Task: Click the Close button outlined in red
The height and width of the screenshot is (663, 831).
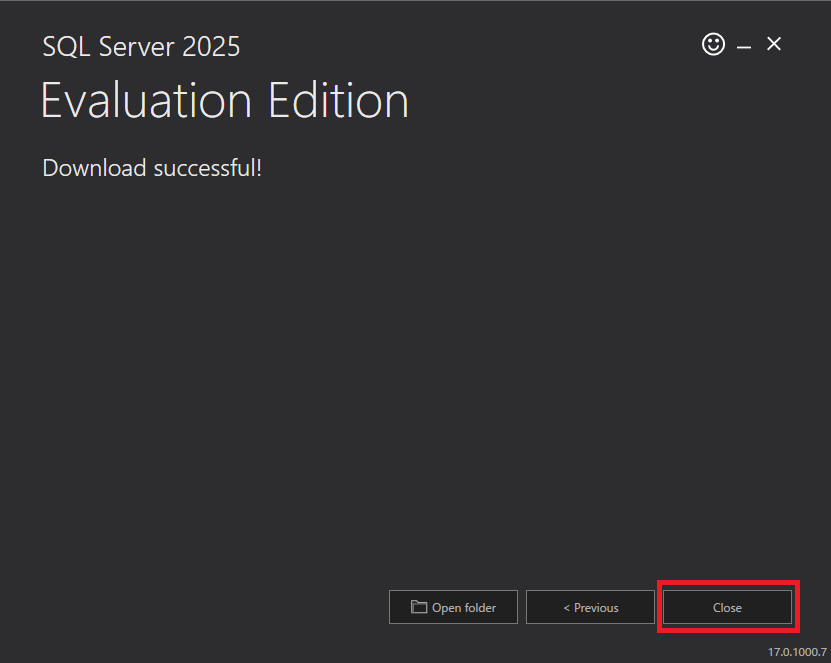Action: click(x=728, y=607)
